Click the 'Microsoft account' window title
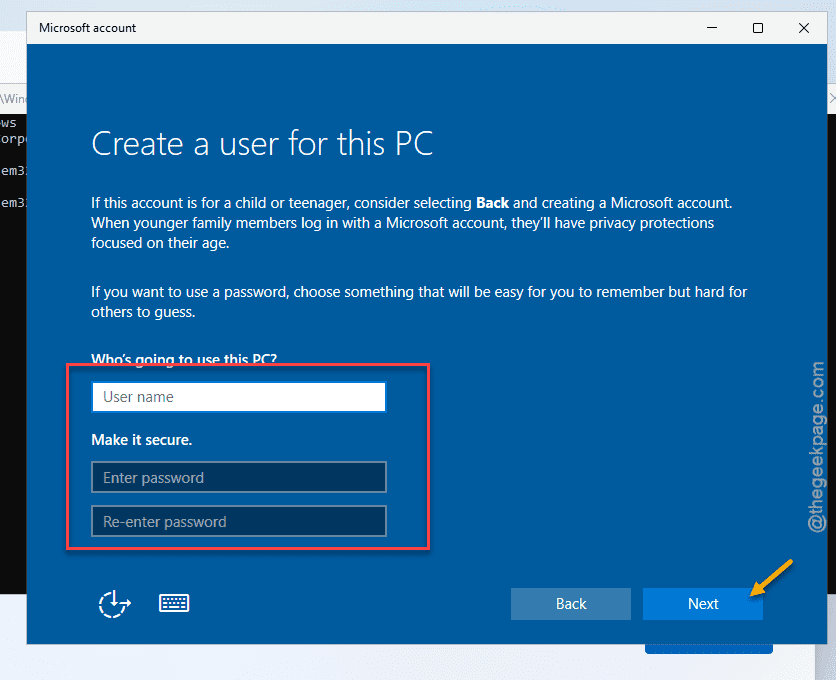 tap(87, 28)
